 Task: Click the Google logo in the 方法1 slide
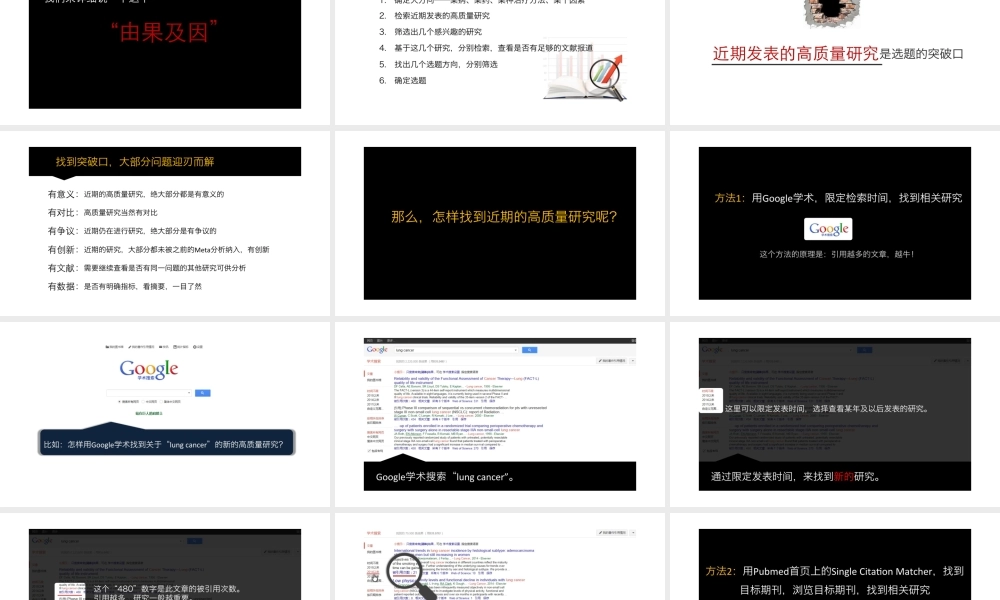tap(828, 229)
